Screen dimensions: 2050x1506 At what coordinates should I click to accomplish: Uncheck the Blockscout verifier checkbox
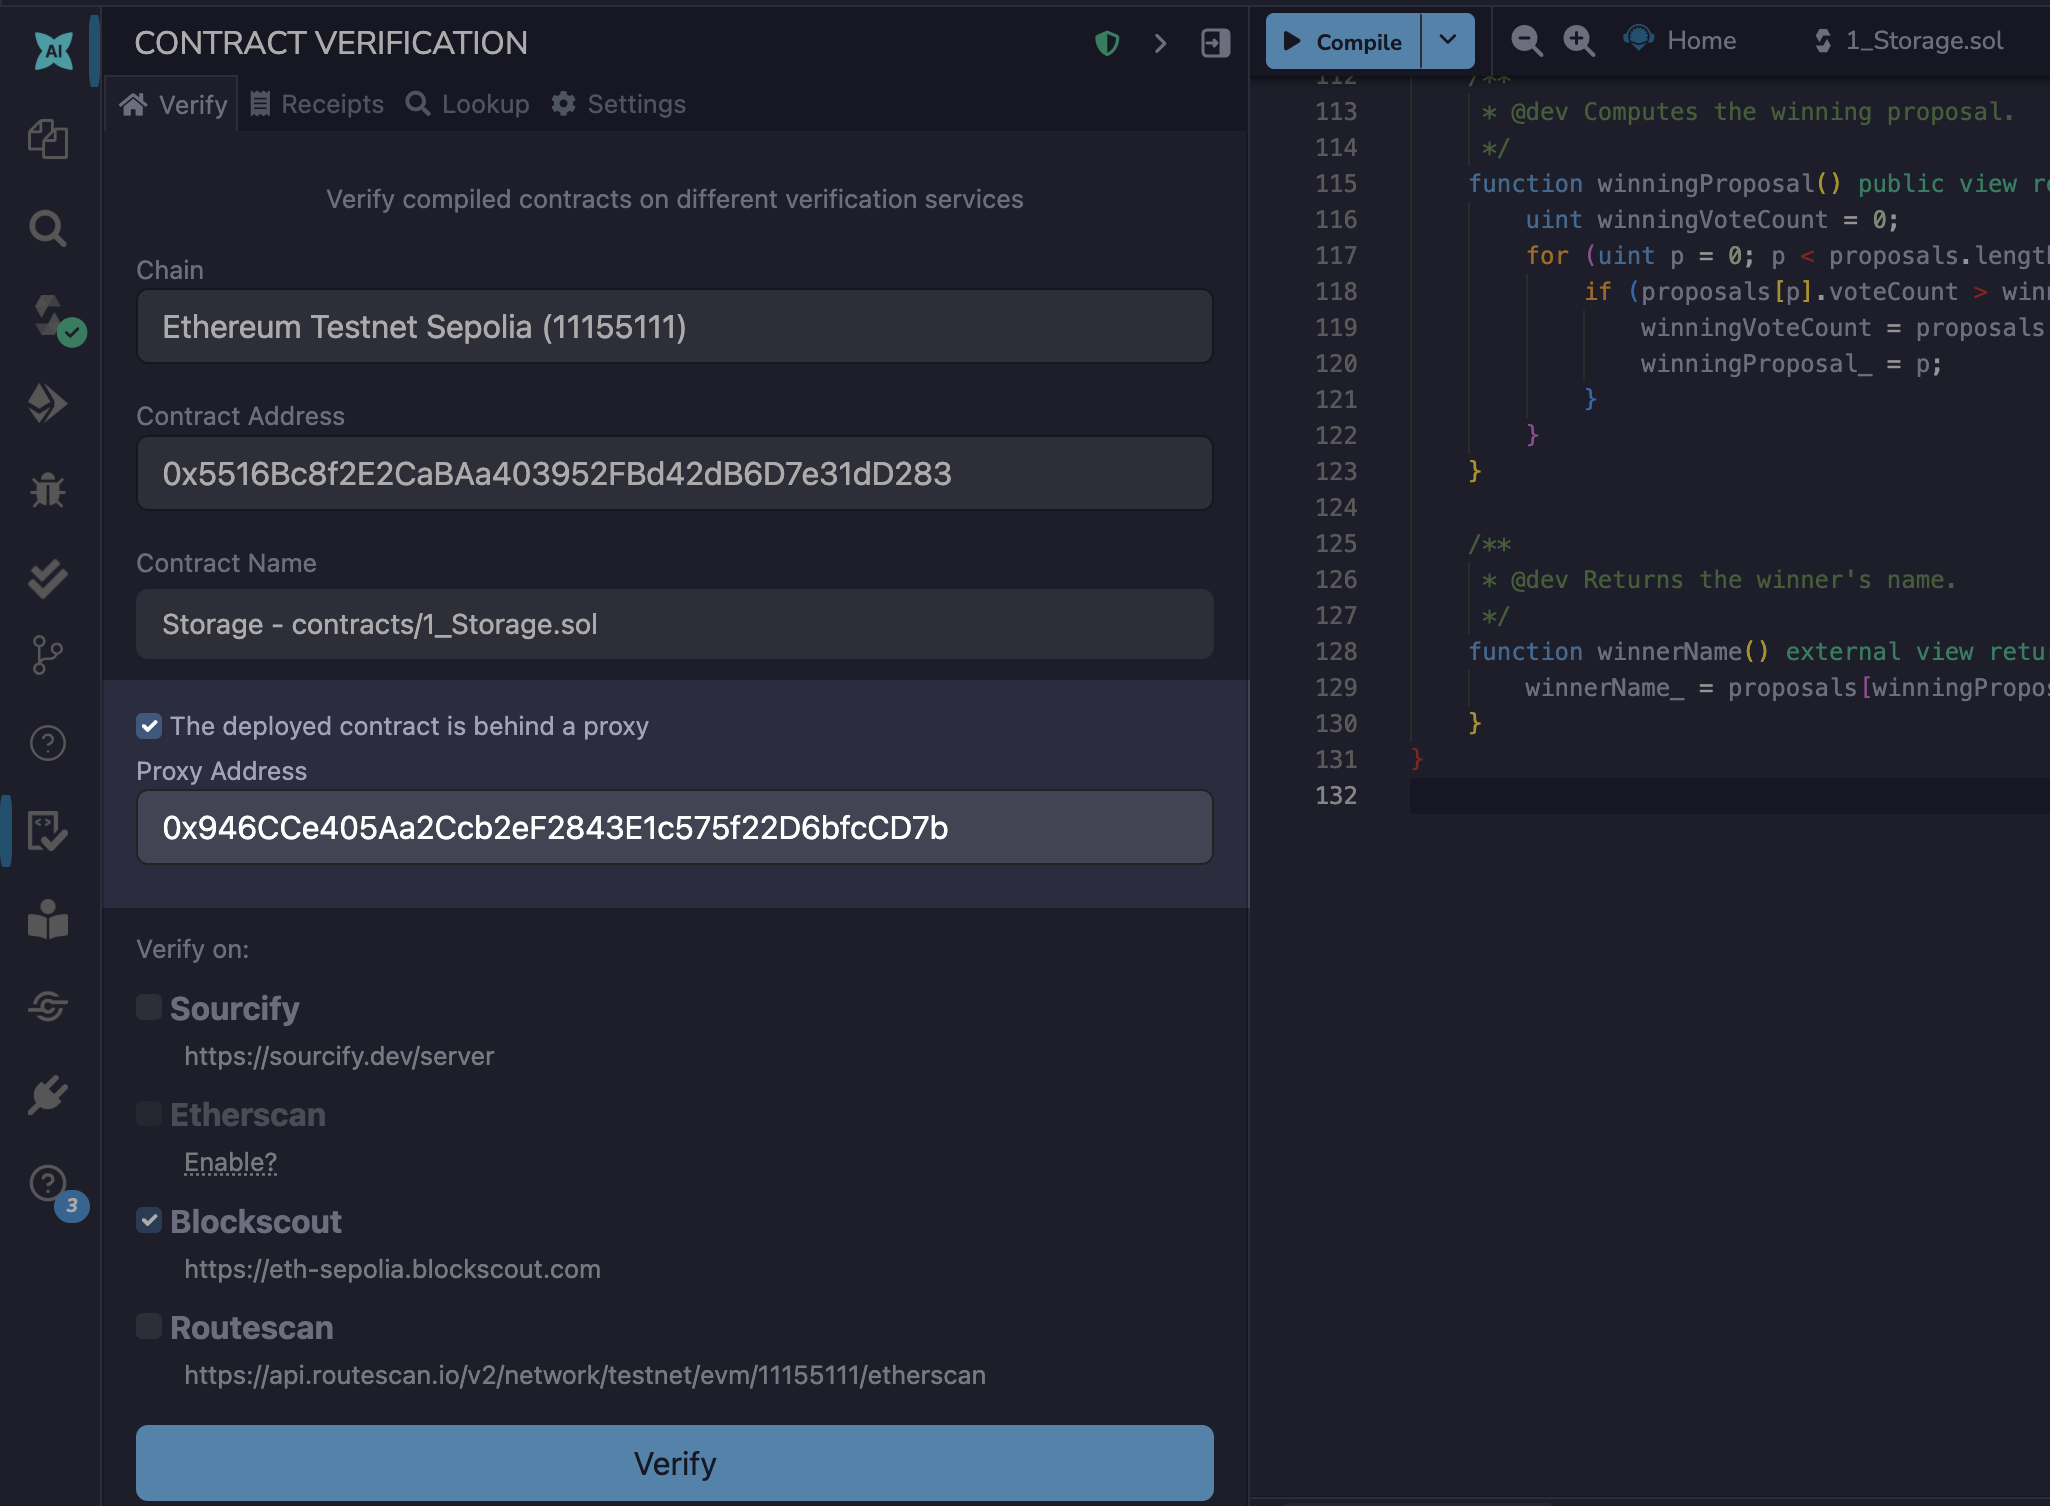click(149, 1220)
